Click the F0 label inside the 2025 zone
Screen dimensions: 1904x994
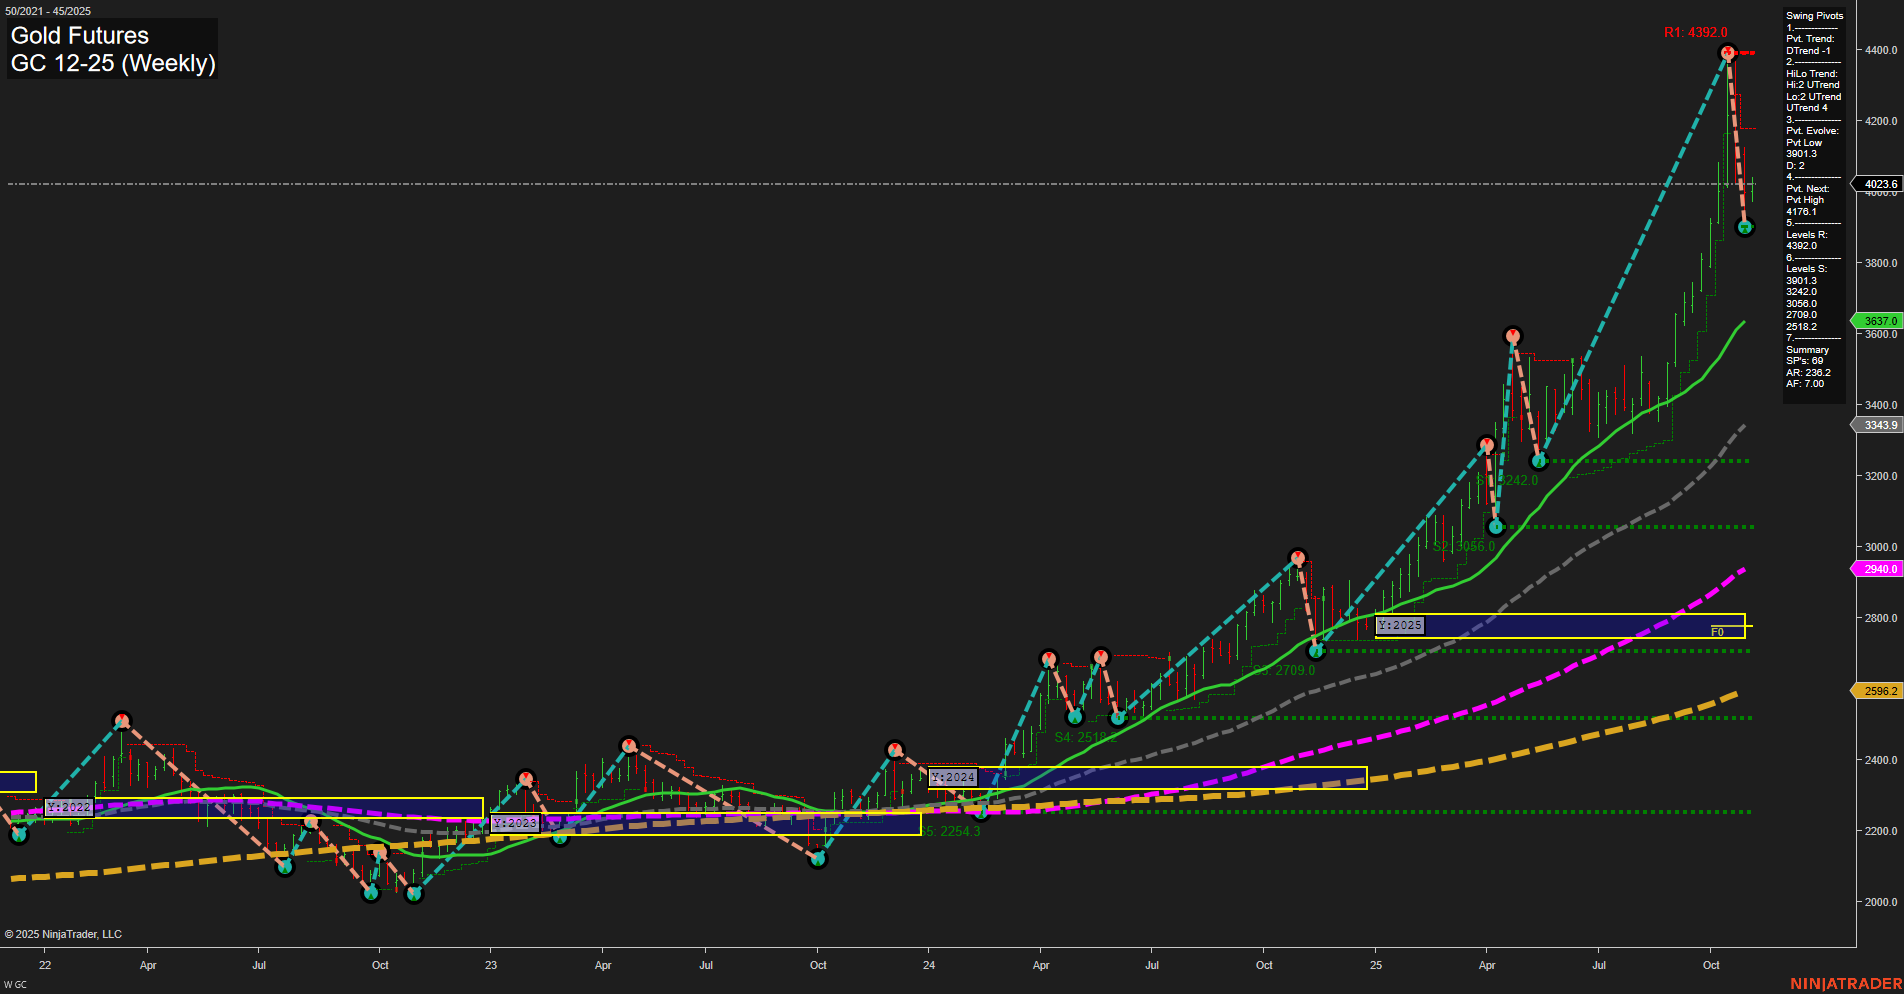point(1717,631)
